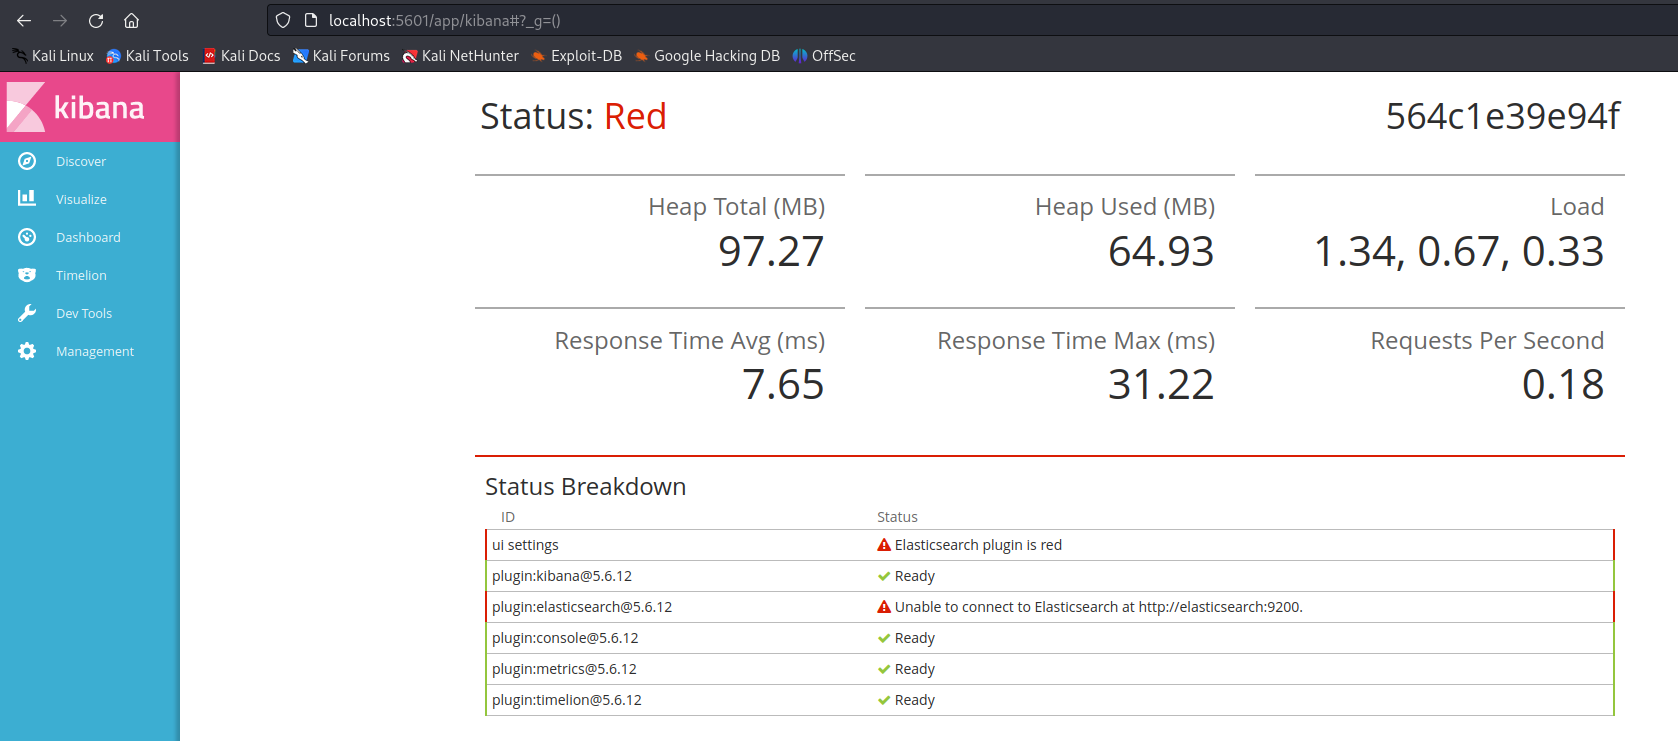Image resolution: width=1678 pixels, height=741 pixels.
Task: Select the Management menu label
Action: [x=95, y=351]
